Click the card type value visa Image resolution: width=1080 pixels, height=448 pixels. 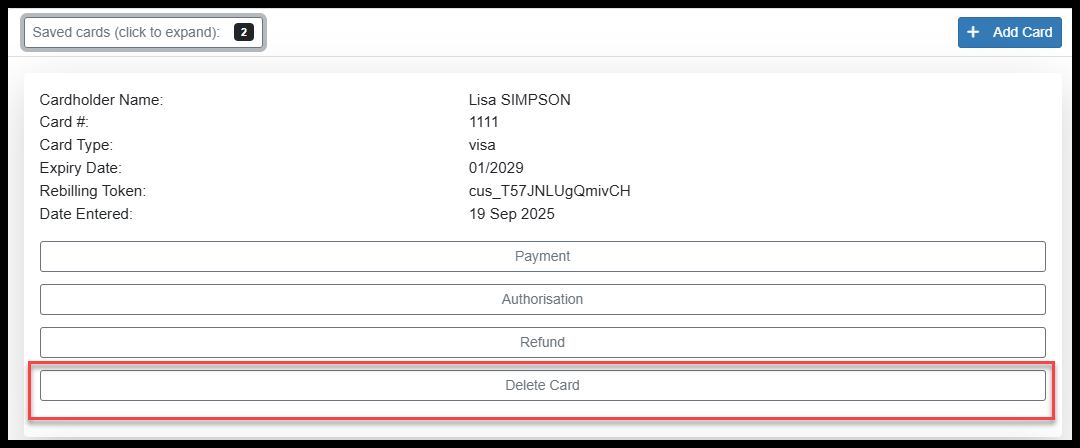[482, 145]
